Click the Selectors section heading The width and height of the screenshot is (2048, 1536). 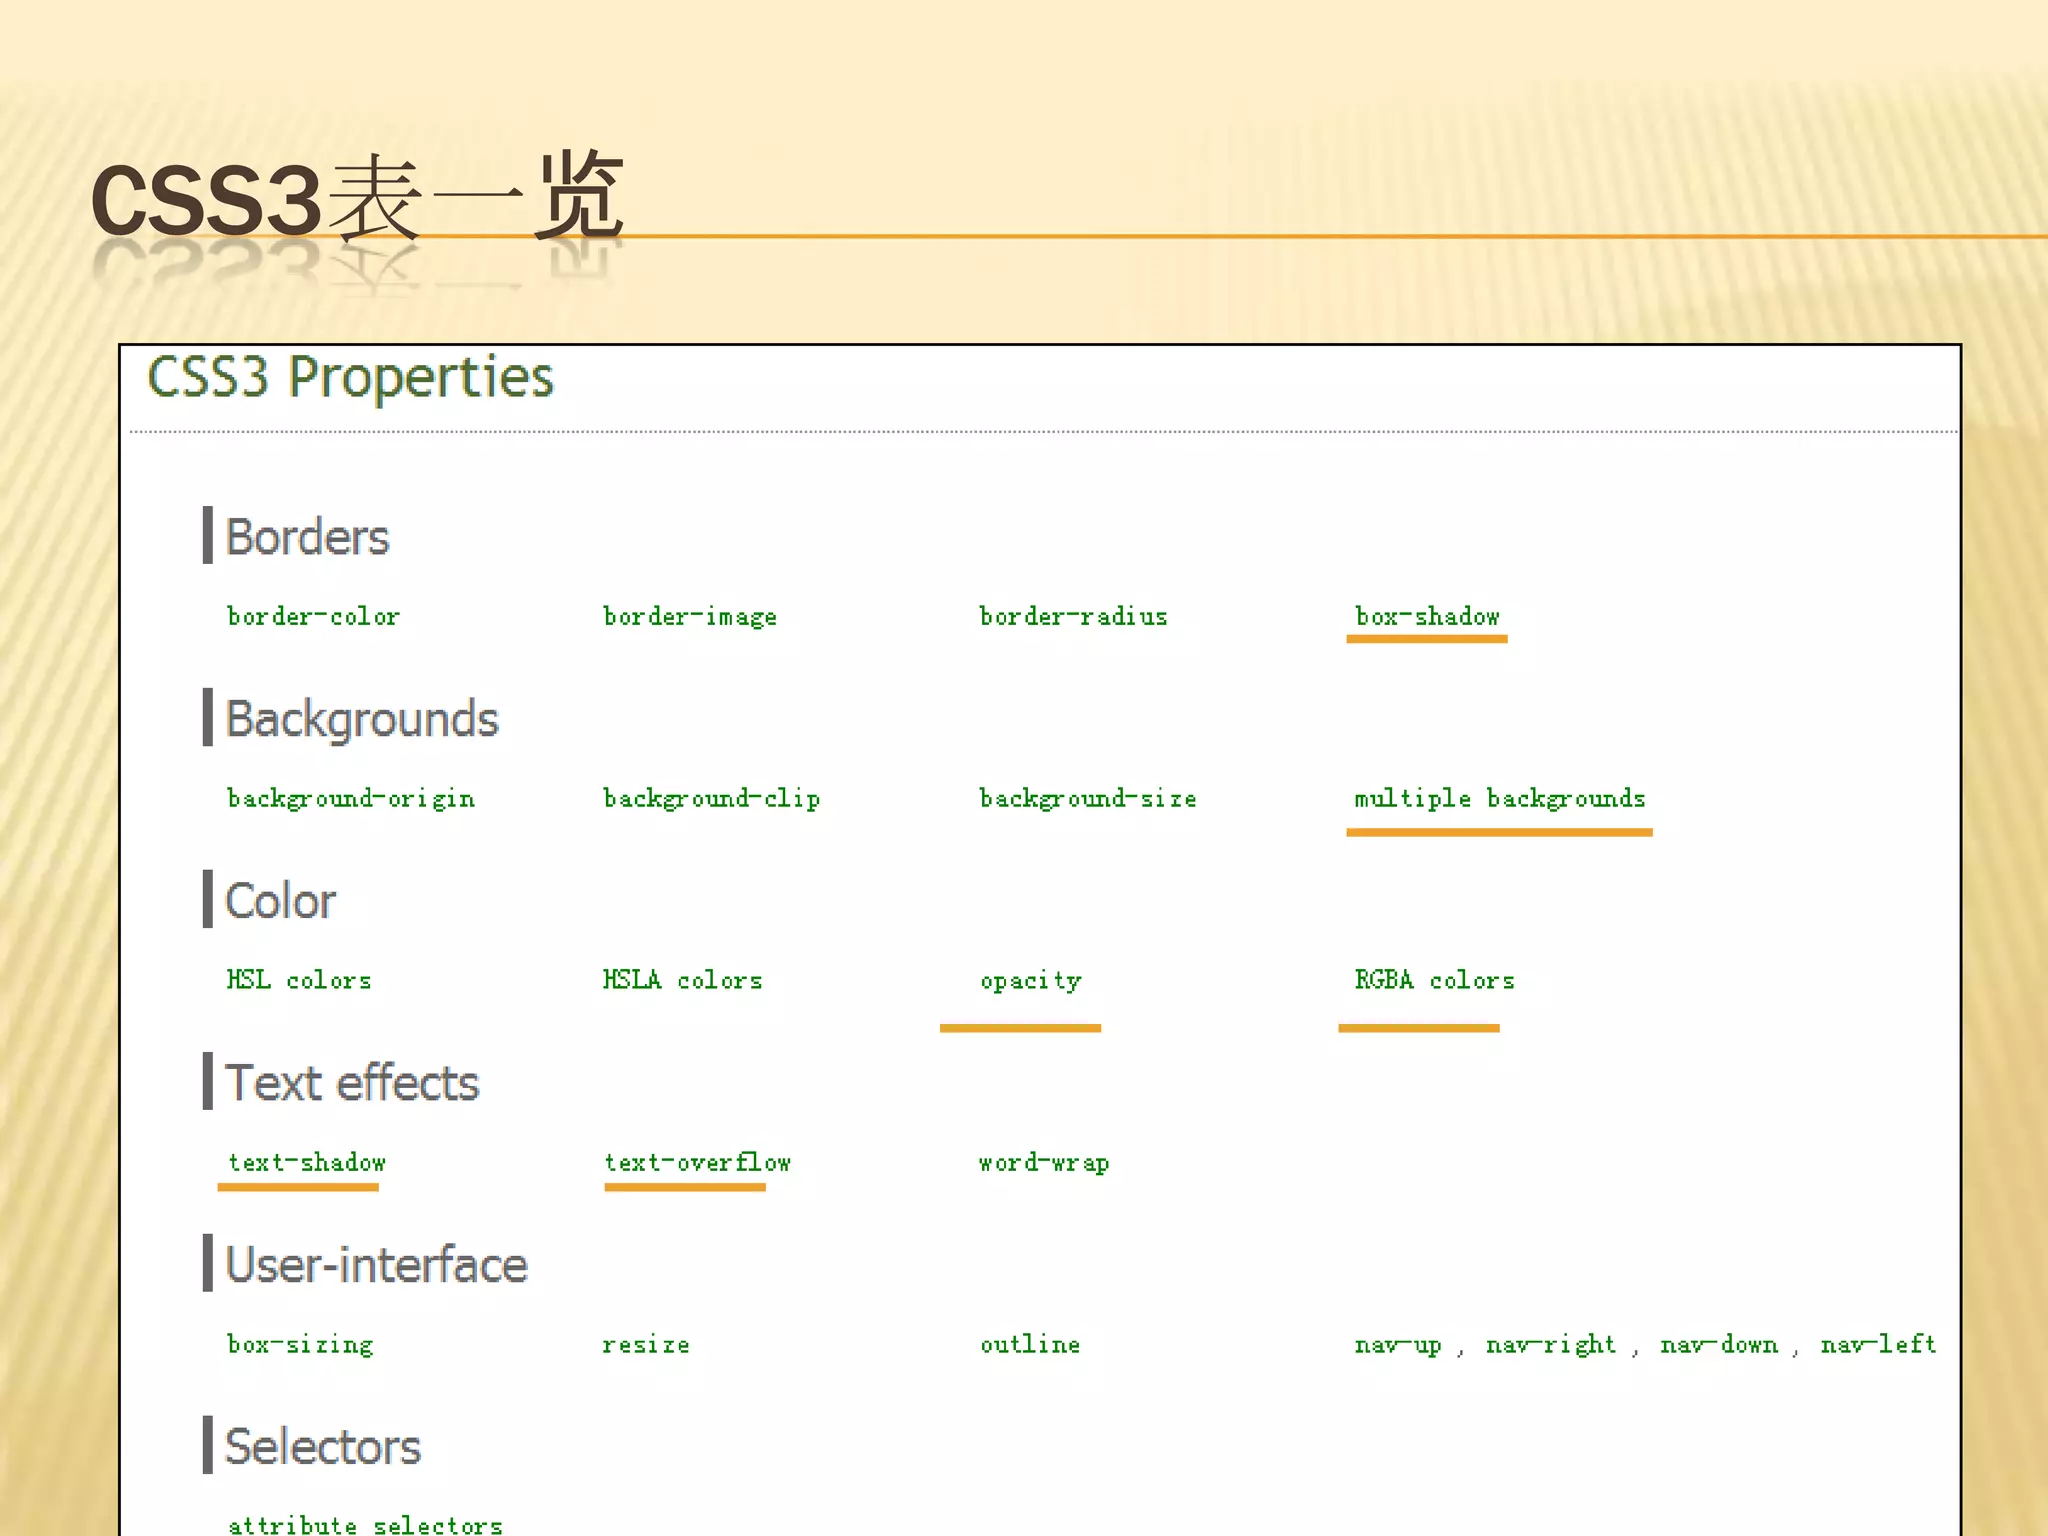pos(323,1447)
